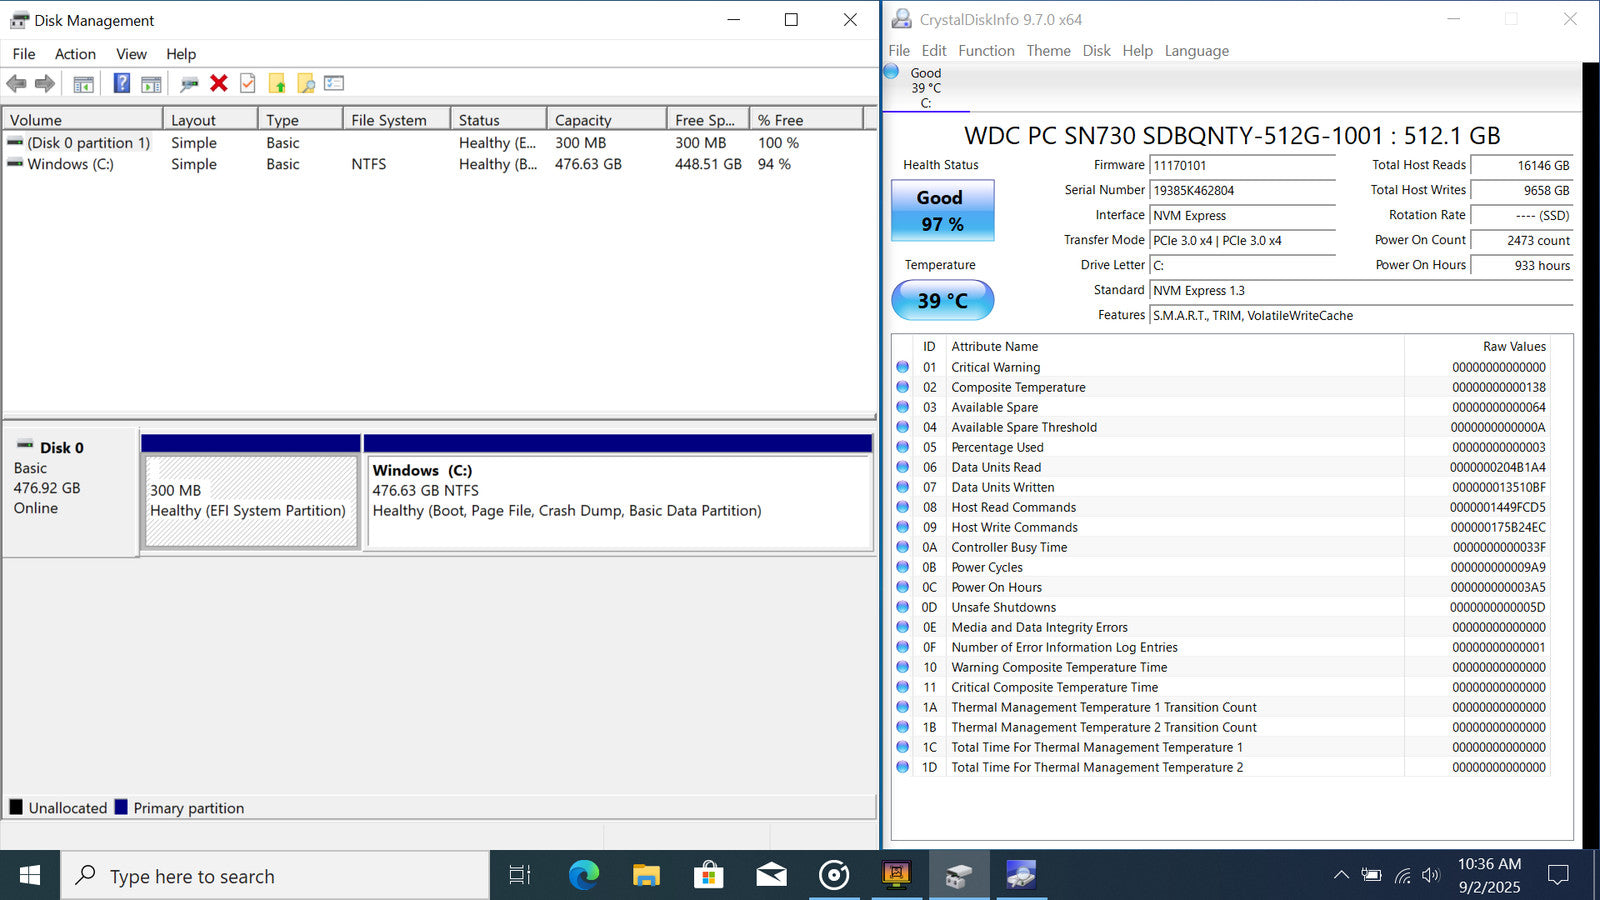Open the Edit menu in CrystalDiskInfo
This screenshot has height=900, width=1600.
[934, 51]
